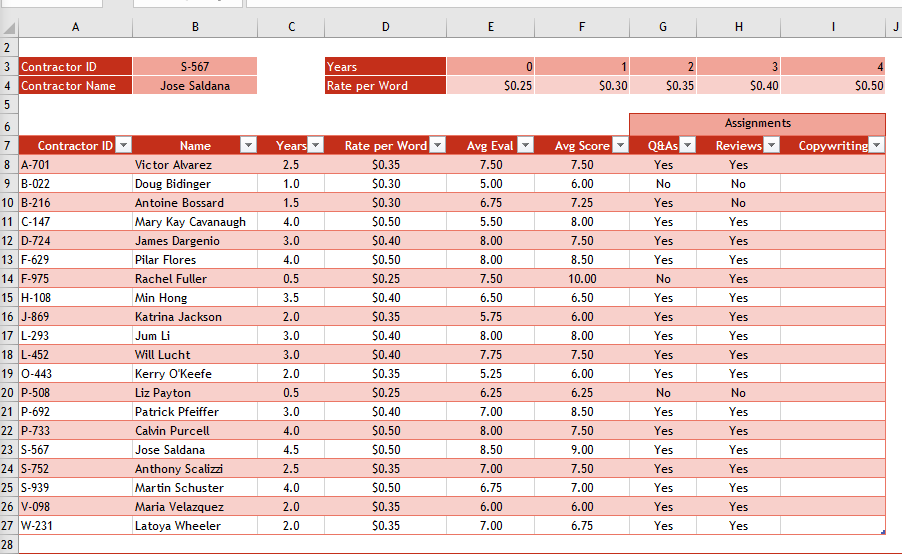Select column A header
This screenshot has width=902, height=554.
(x=75, y=27)
